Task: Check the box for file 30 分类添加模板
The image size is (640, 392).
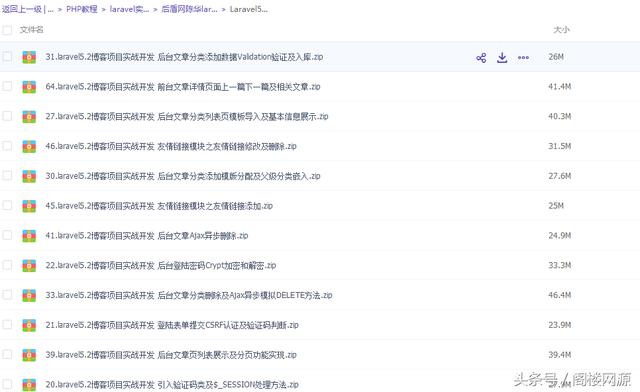Action: point(7,176)
